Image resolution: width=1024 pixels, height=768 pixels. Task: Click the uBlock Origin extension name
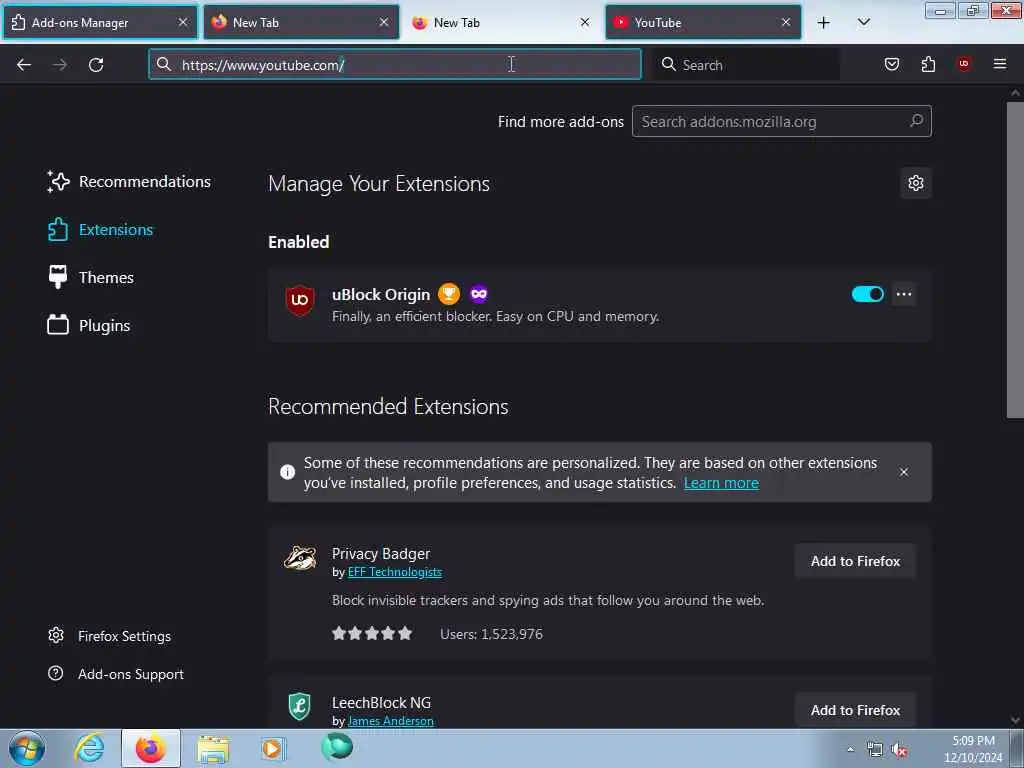pyautogui.click(x=381, y=295)
